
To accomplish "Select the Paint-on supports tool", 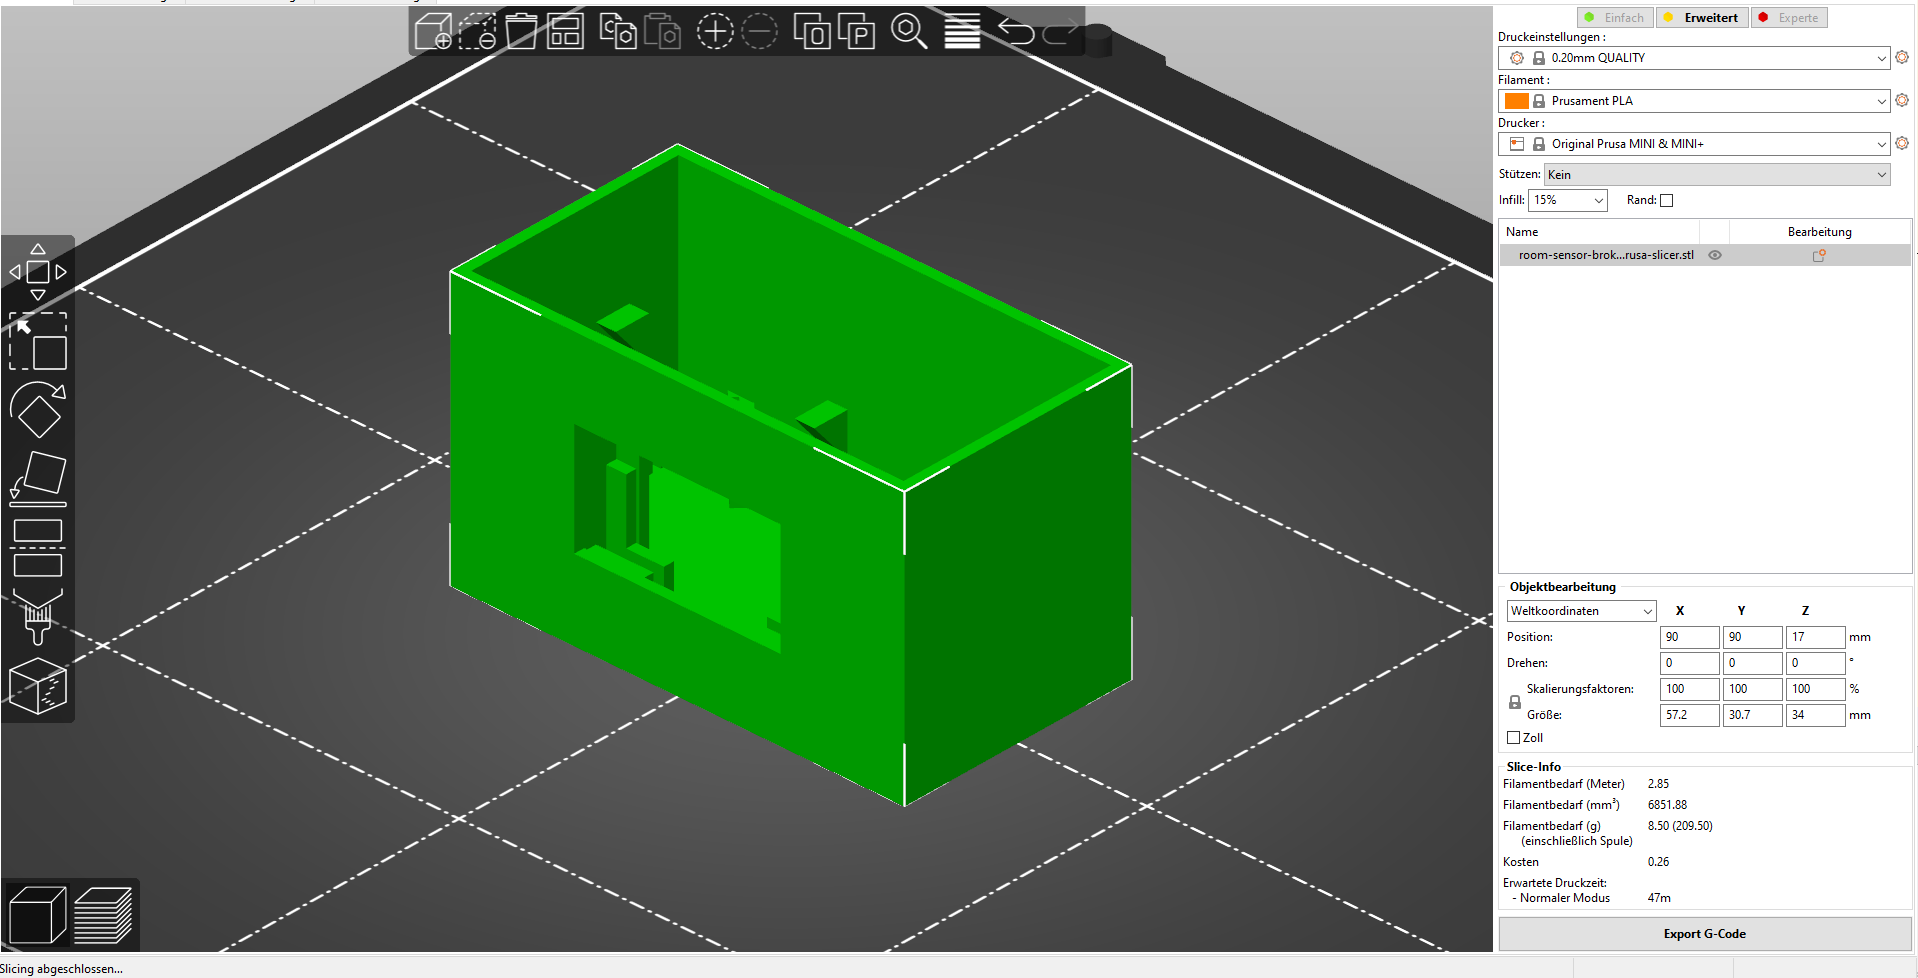I will (x=38, y=617).
